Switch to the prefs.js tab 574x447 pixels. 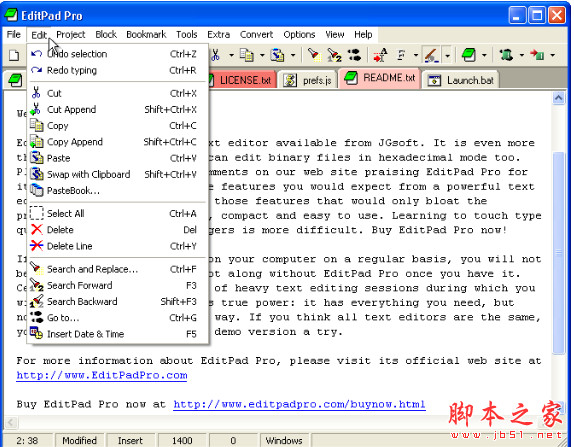pos(308,80)
